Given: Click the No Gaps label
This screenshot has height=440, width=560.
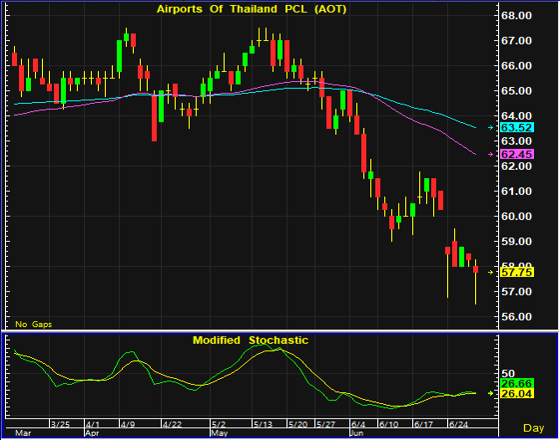Looking at the screenshot, I should point(33,324).
